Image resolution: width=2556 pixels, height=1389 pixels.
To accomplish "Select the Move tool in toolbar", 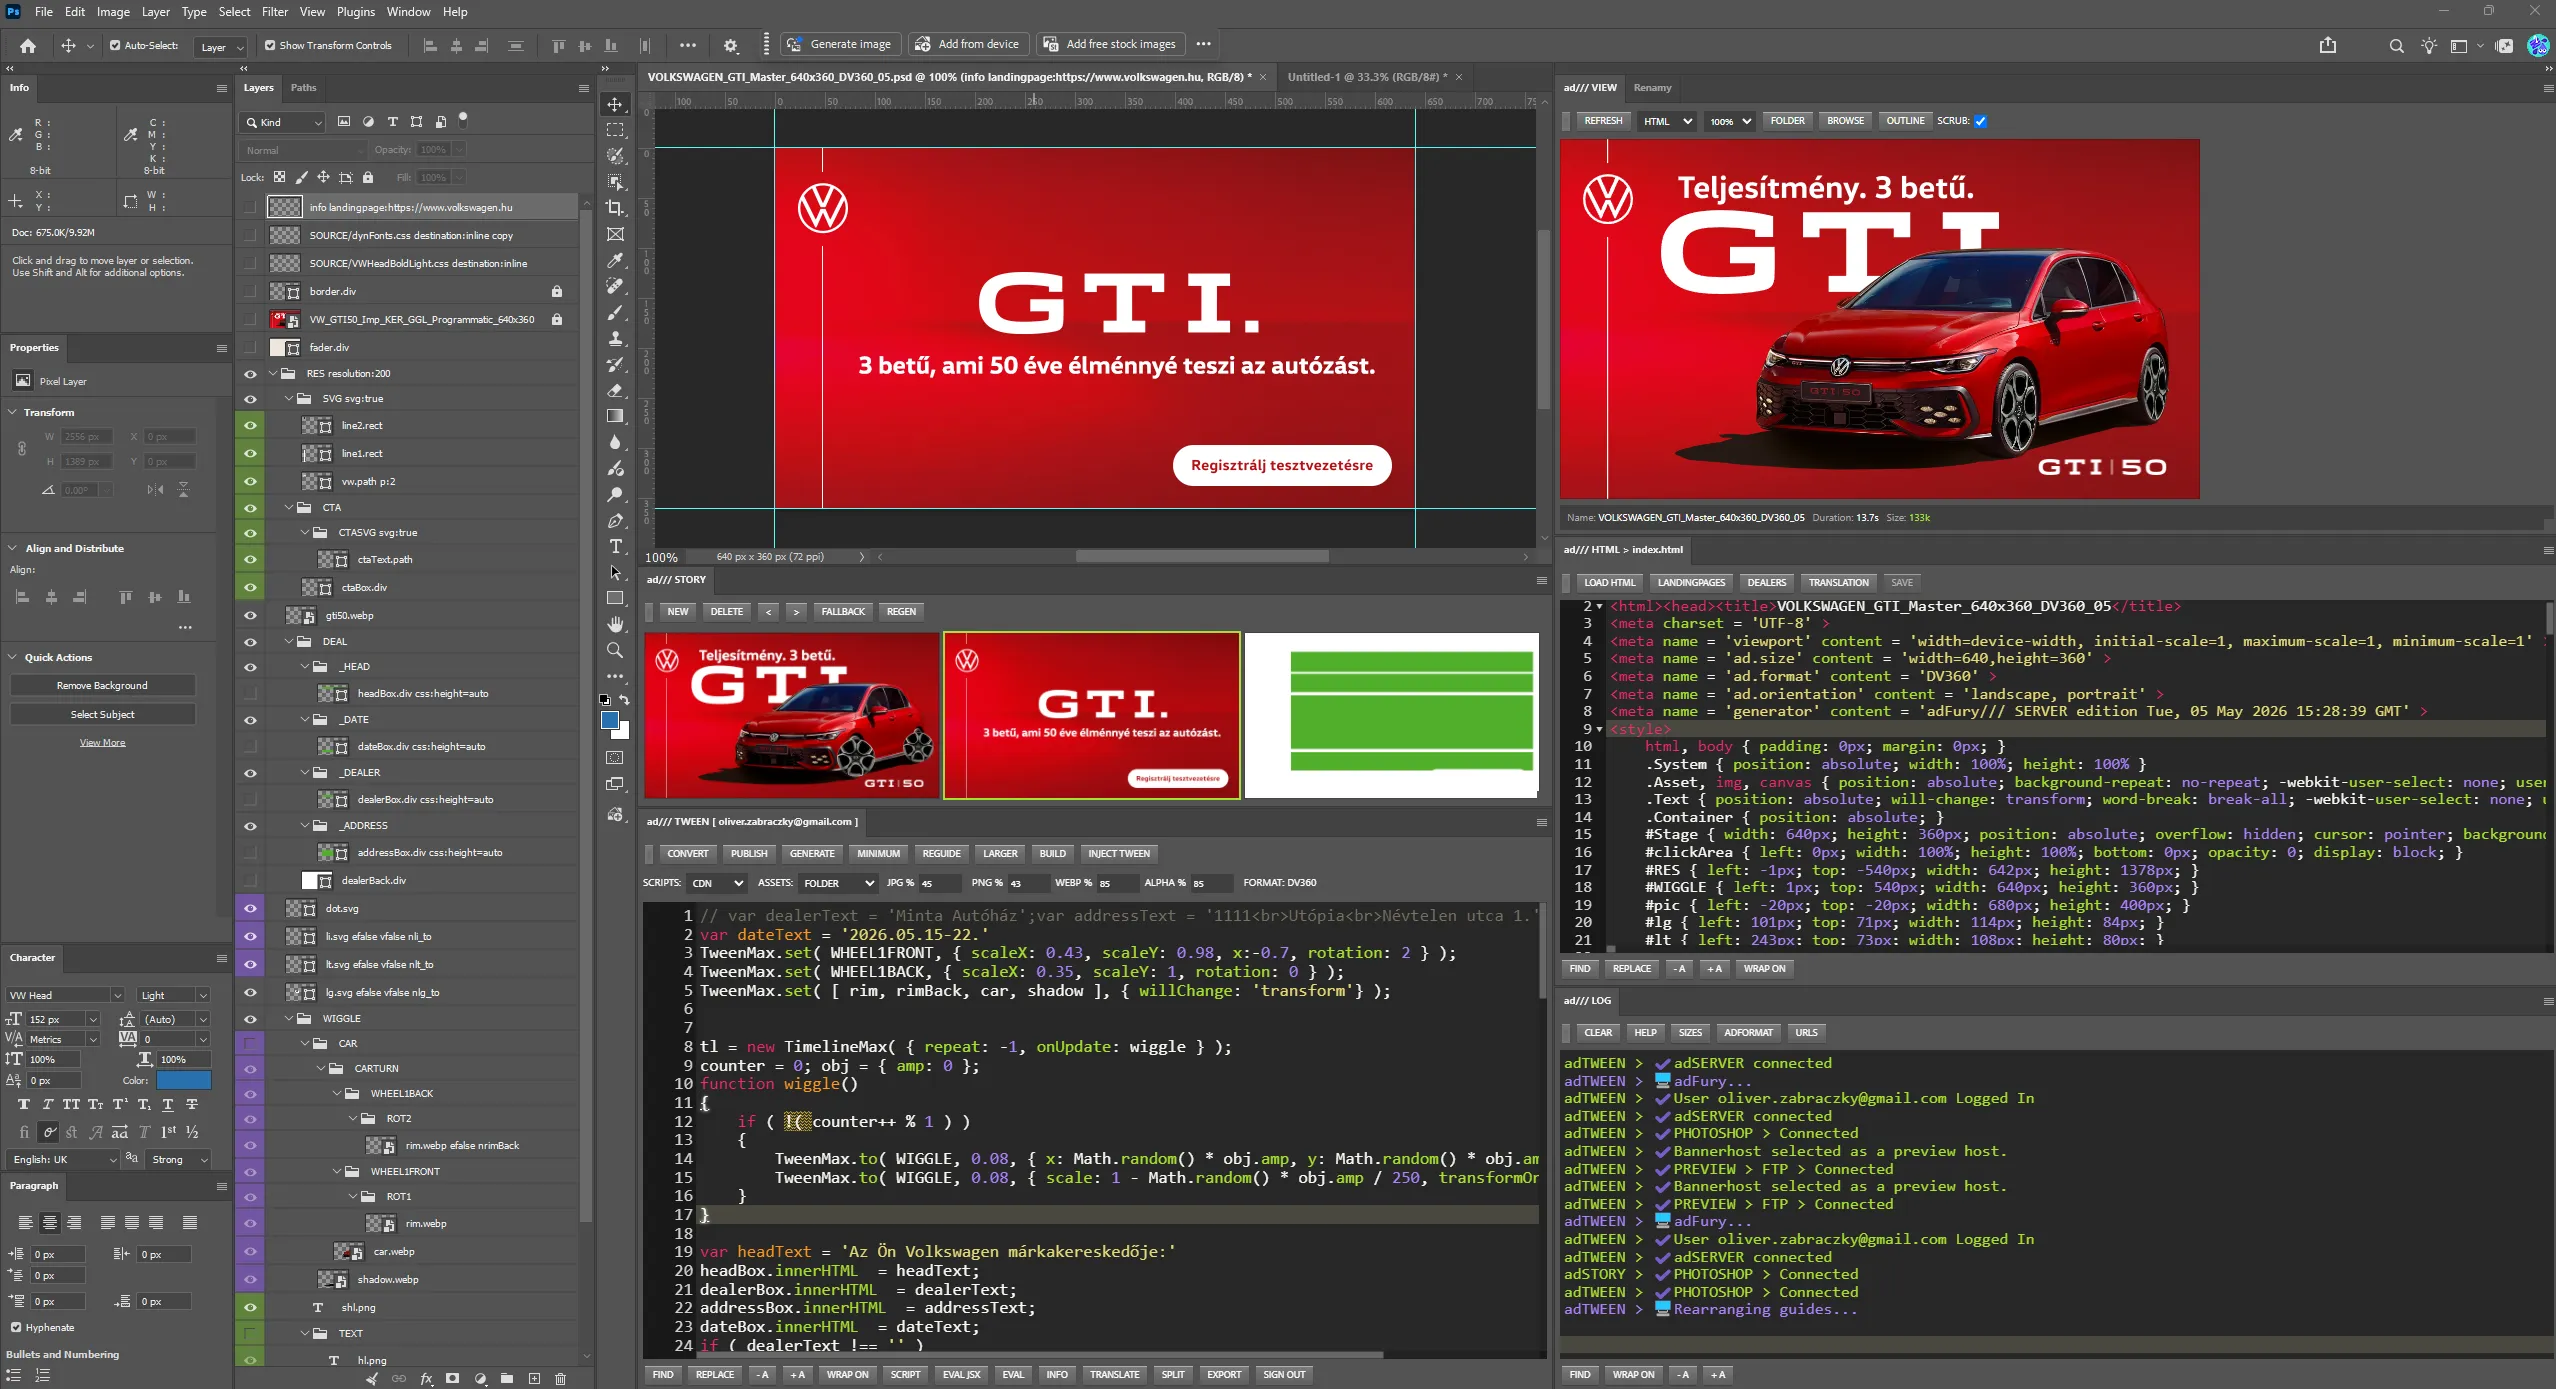I will tap(615, 104).
